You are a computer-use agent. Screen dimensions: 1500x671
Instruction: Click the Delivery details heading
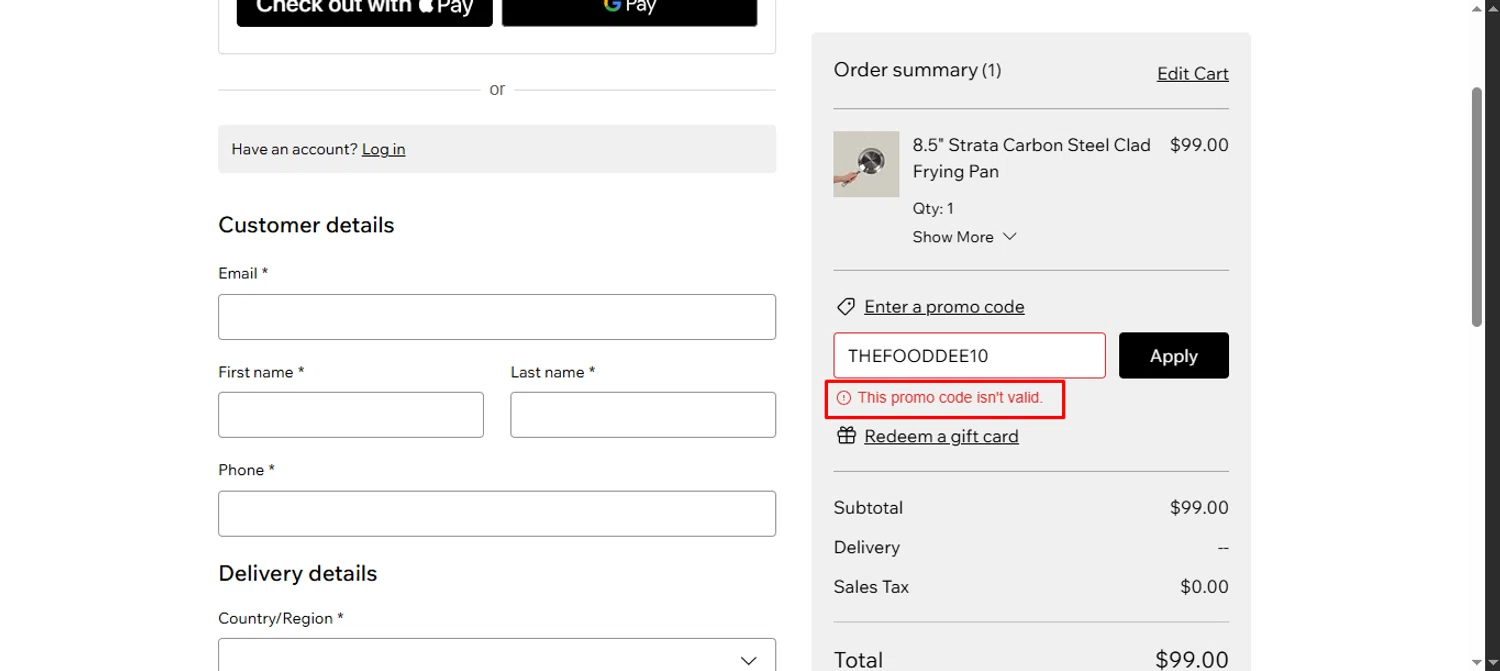pyautogui.click(x=298, y=574)
